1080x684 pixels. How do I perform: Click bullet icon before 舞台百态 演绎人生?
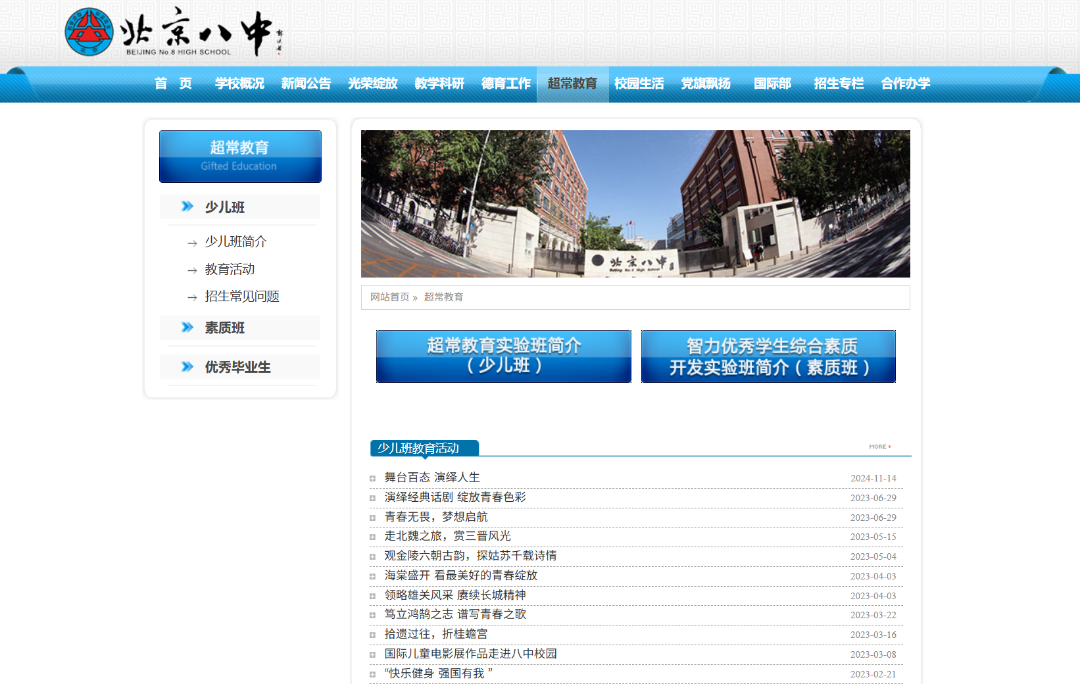tap(373, 478)
